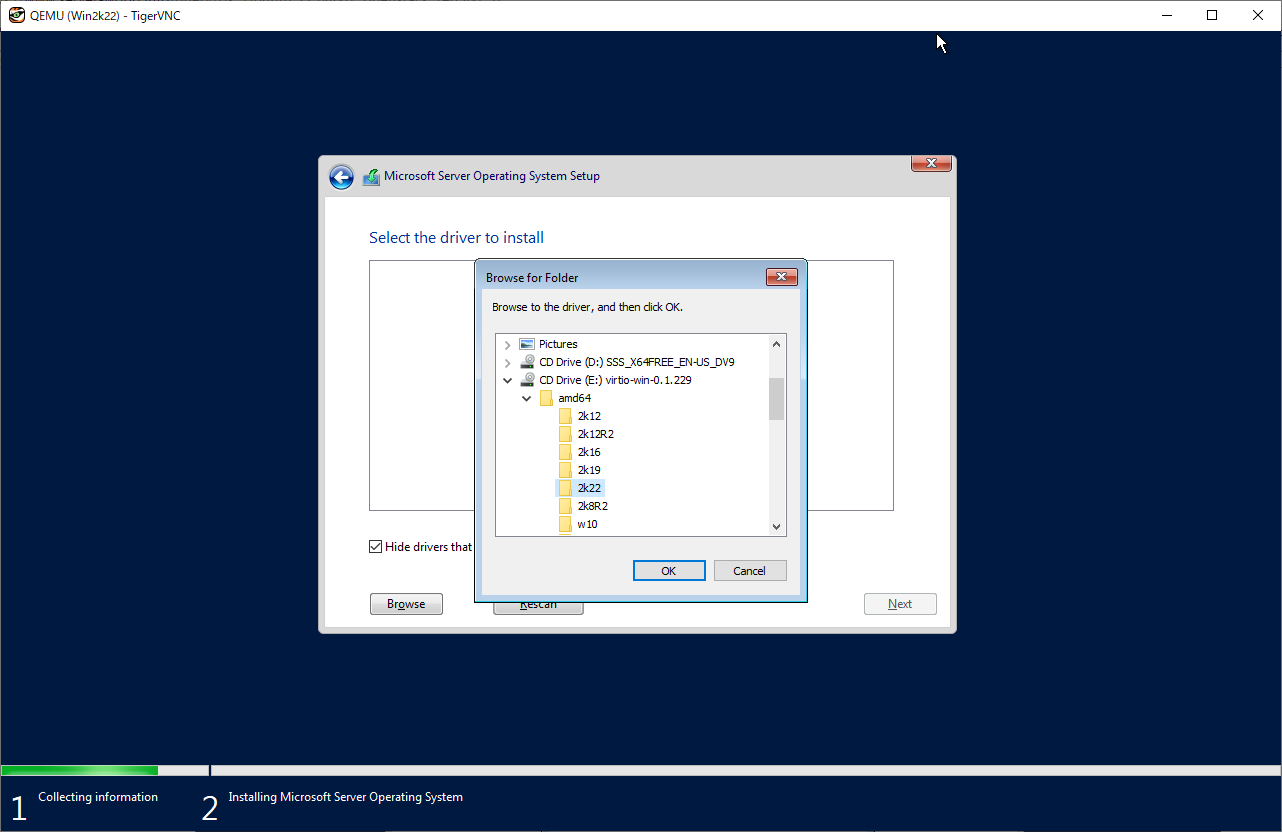Uncheck the Hide drivers checkbox
Viewport: 1282px width, 832px height.
[376, 547]
